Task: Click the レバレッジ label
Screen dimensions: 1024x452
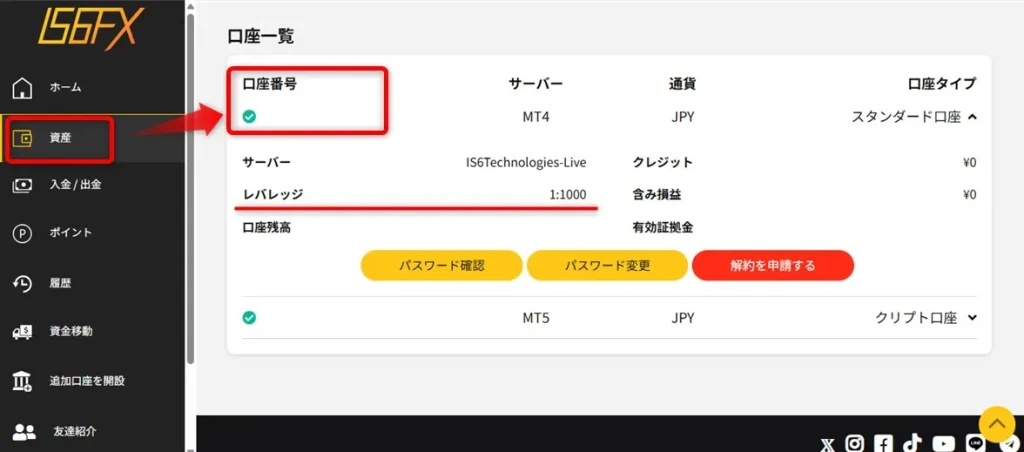Action: 273,195
